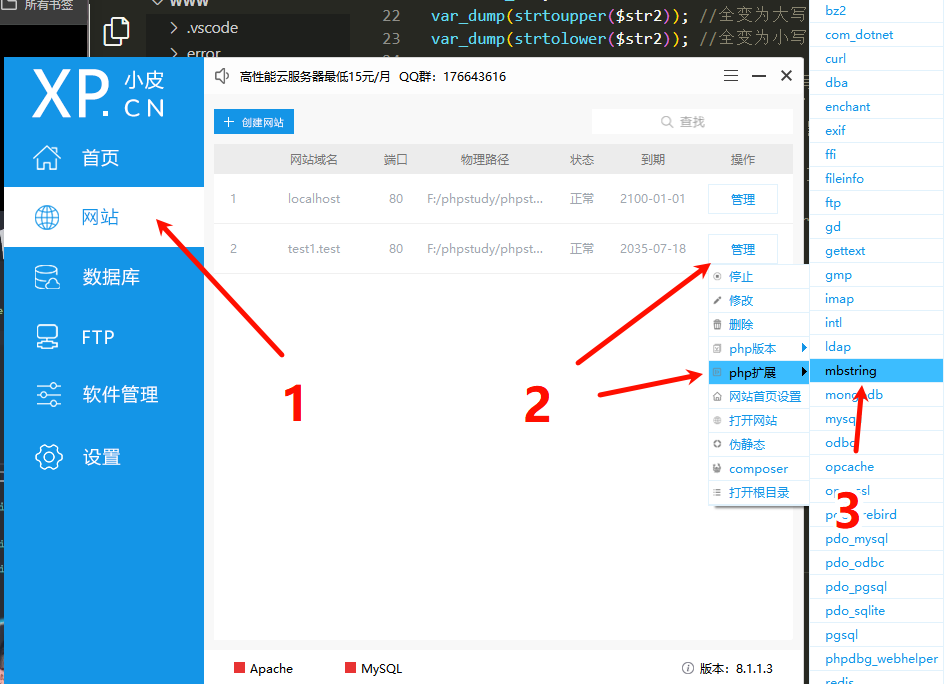Click the speaker announcement icon
The image size is (944, 684).
[x=222, y=76]
